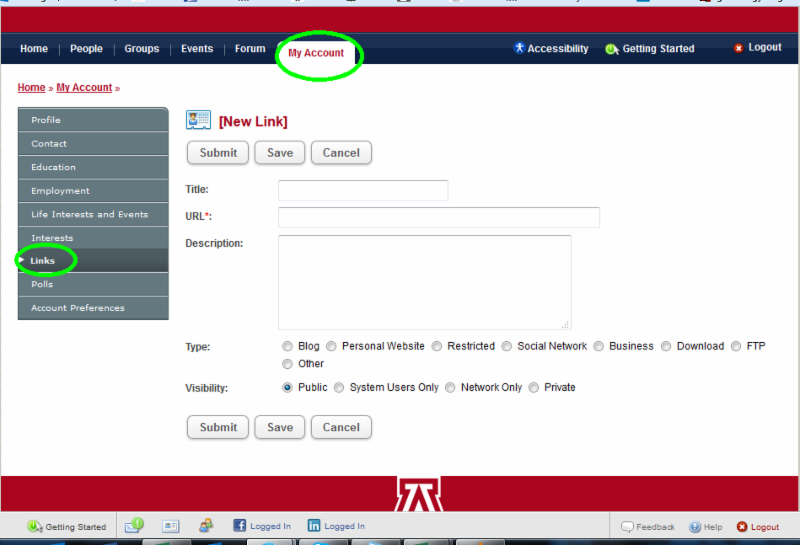
Task: Select Restricted link type
Action: (x=437, y=346)
